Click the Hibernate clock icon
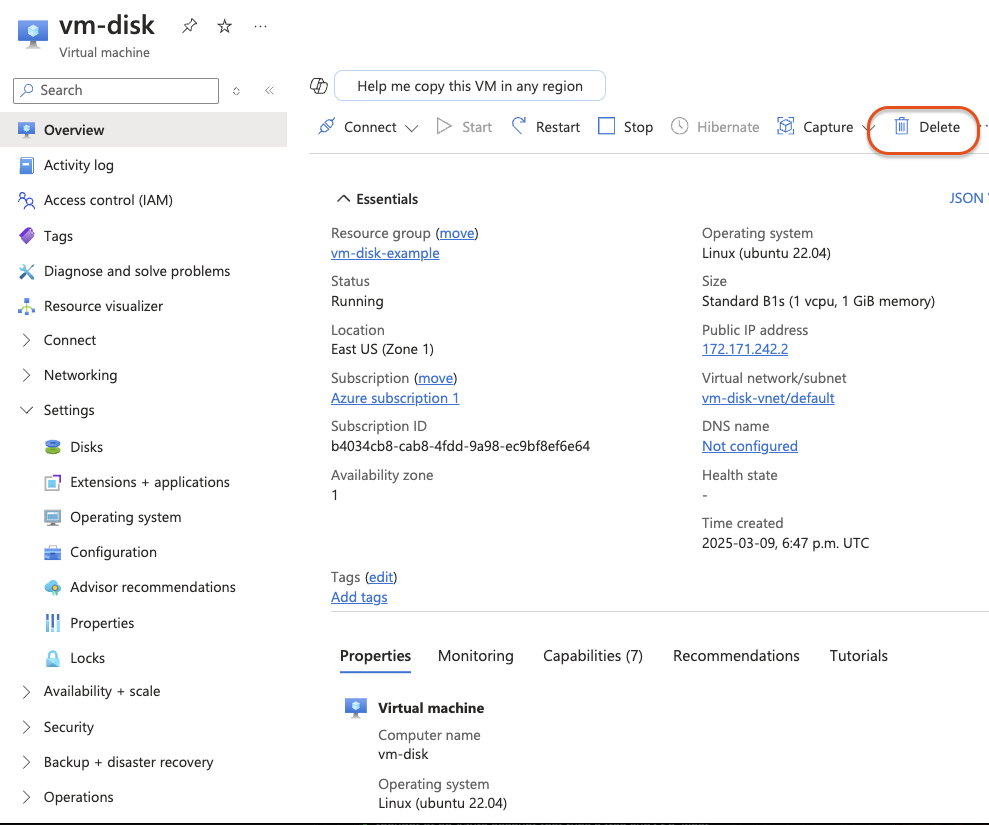The image size is (989, 825). pyautogui.click(x=679, y=126)
